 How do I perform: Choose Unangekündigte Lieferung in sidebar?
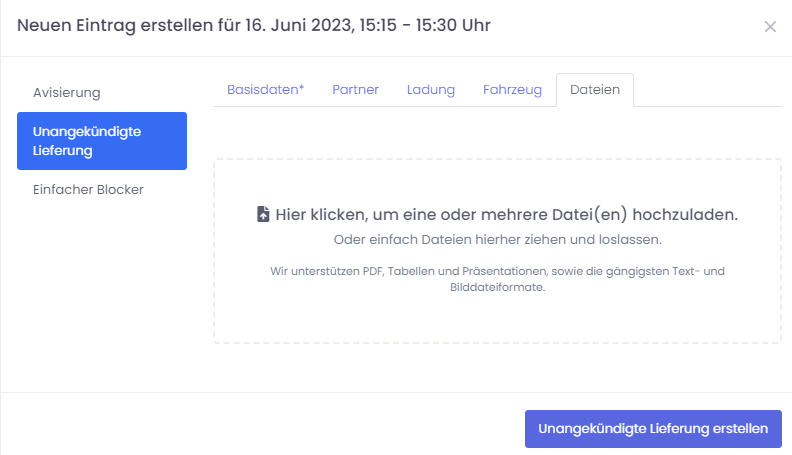[101, 141]
